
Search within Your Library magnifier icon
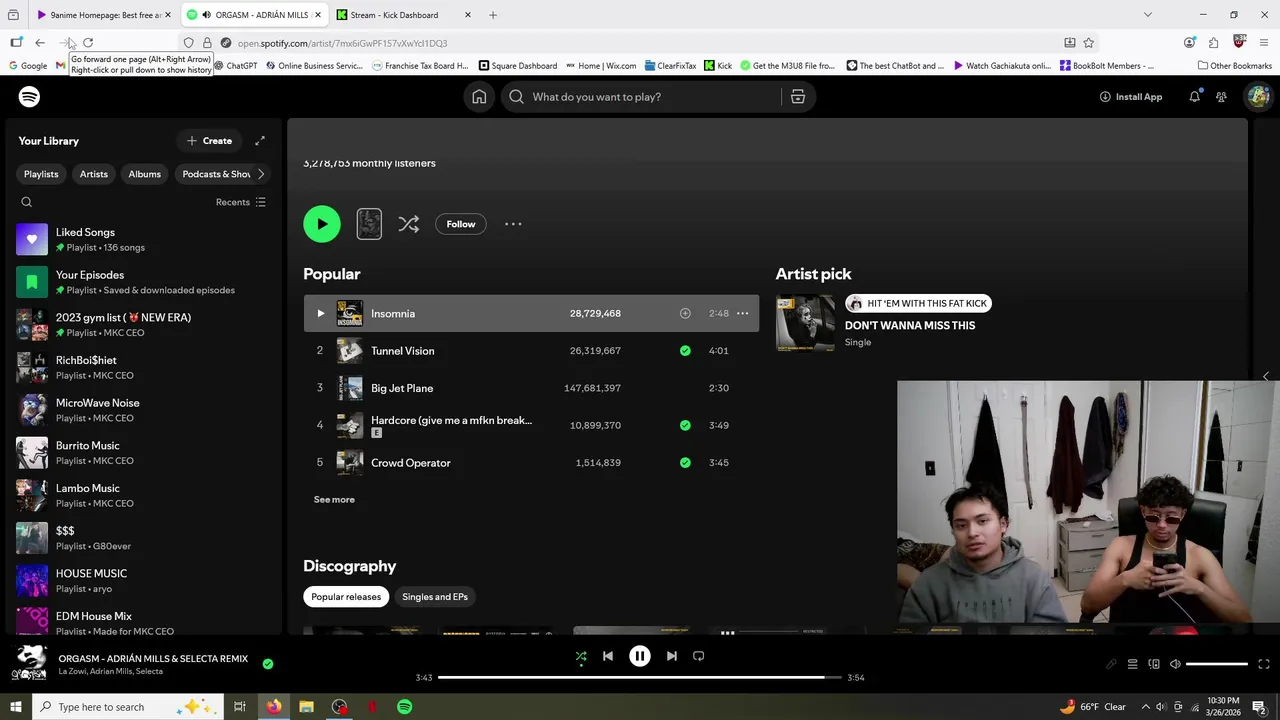[27, 202]
